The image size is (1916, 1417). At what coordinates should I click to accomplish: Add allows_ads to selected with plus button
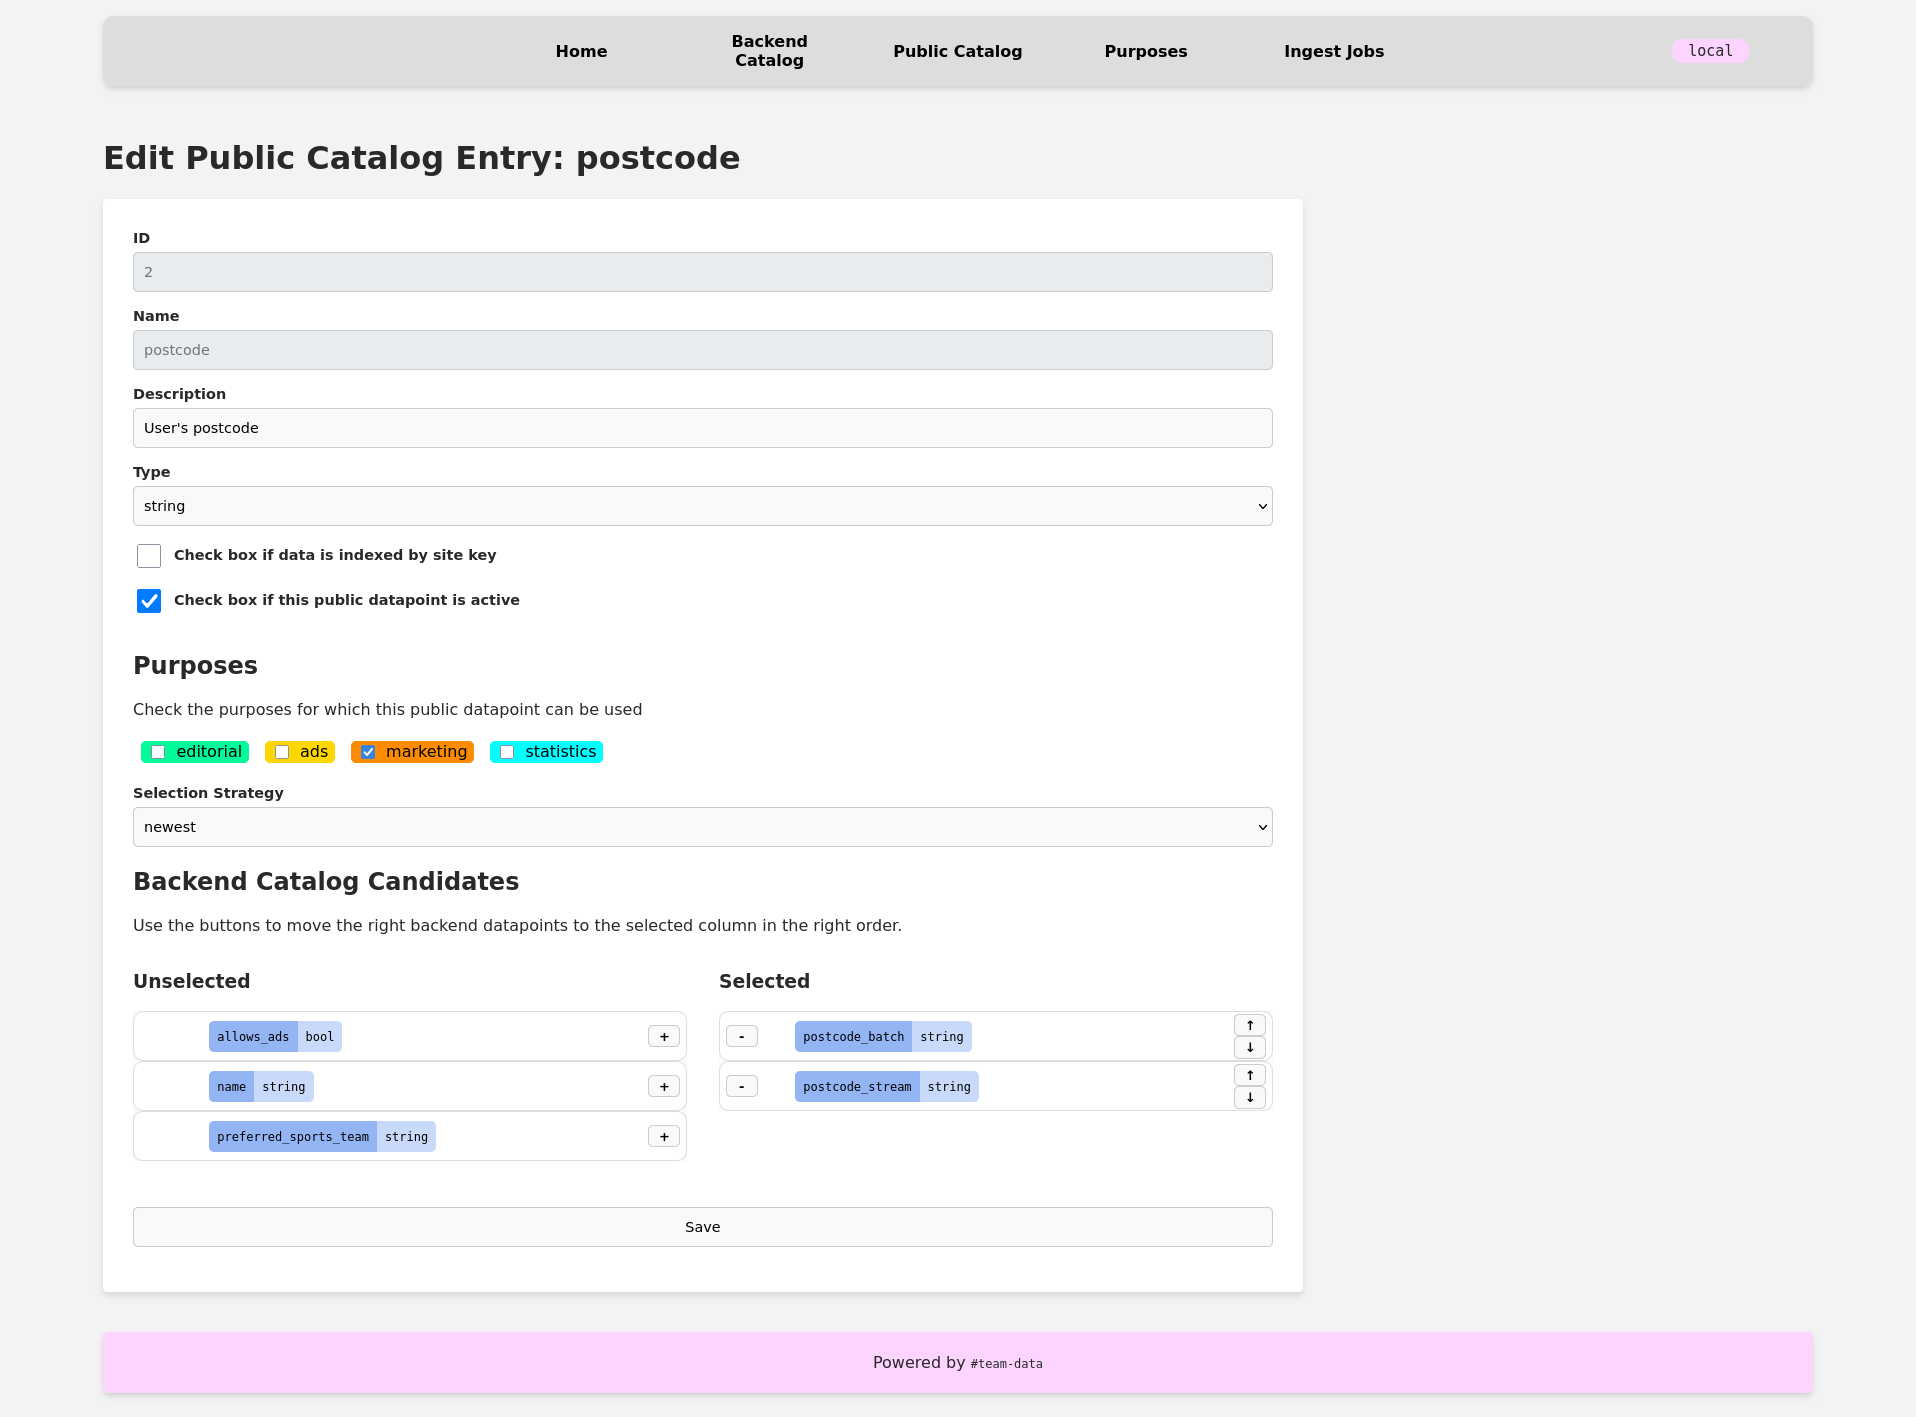[x=663, y=1036]
